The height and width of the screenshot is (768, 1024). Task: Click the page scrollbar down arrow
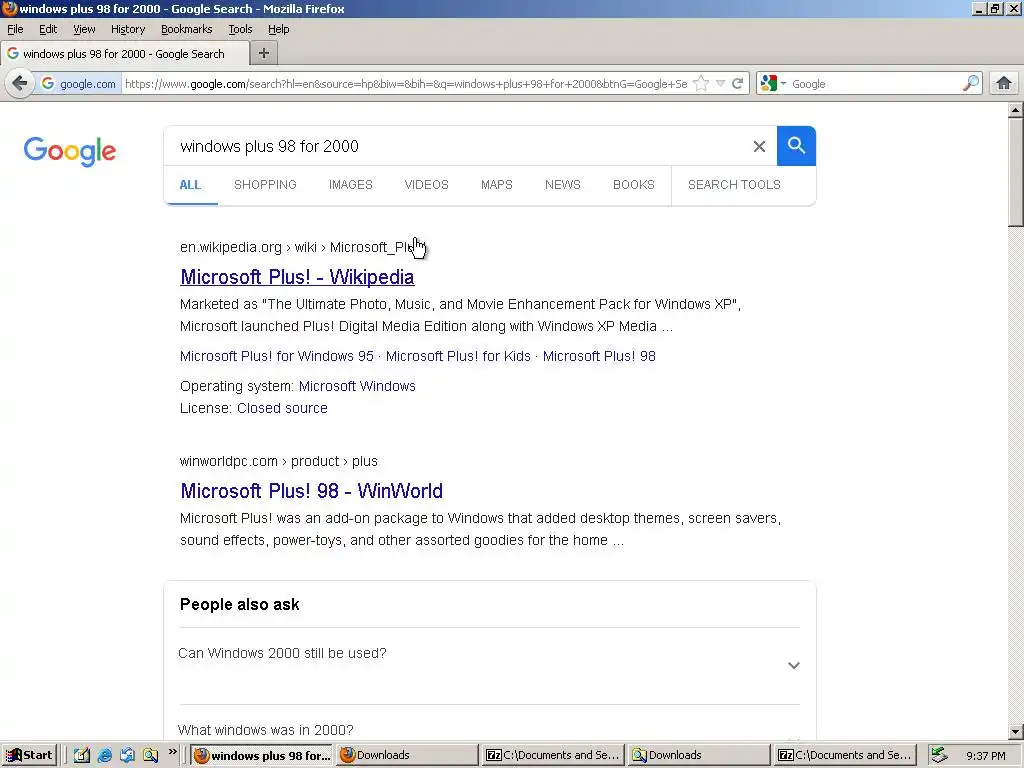(x=1016, y=732)
